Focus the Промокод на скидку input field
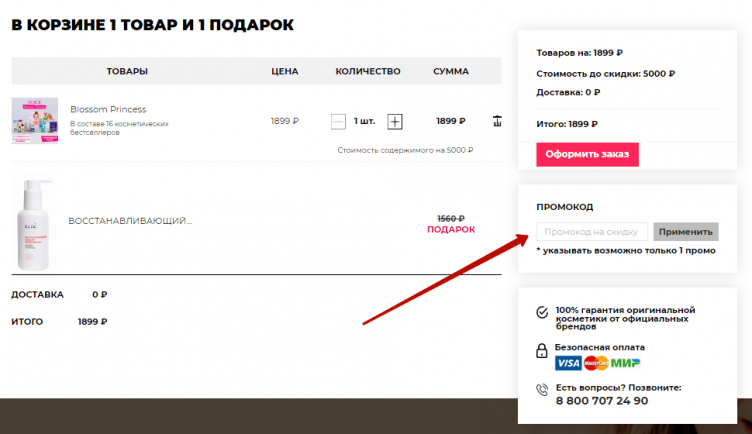Screen dimensions: 752x434 pos(592,232)
